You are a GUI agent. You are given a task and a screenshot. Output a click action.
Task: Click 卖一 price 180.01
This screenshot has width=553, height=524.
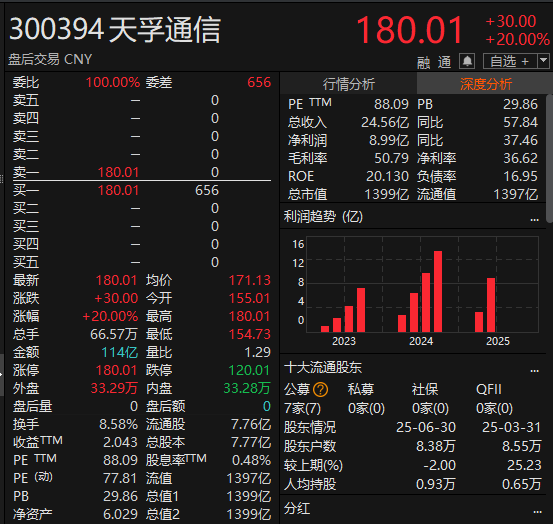click(x=118, y=172)
